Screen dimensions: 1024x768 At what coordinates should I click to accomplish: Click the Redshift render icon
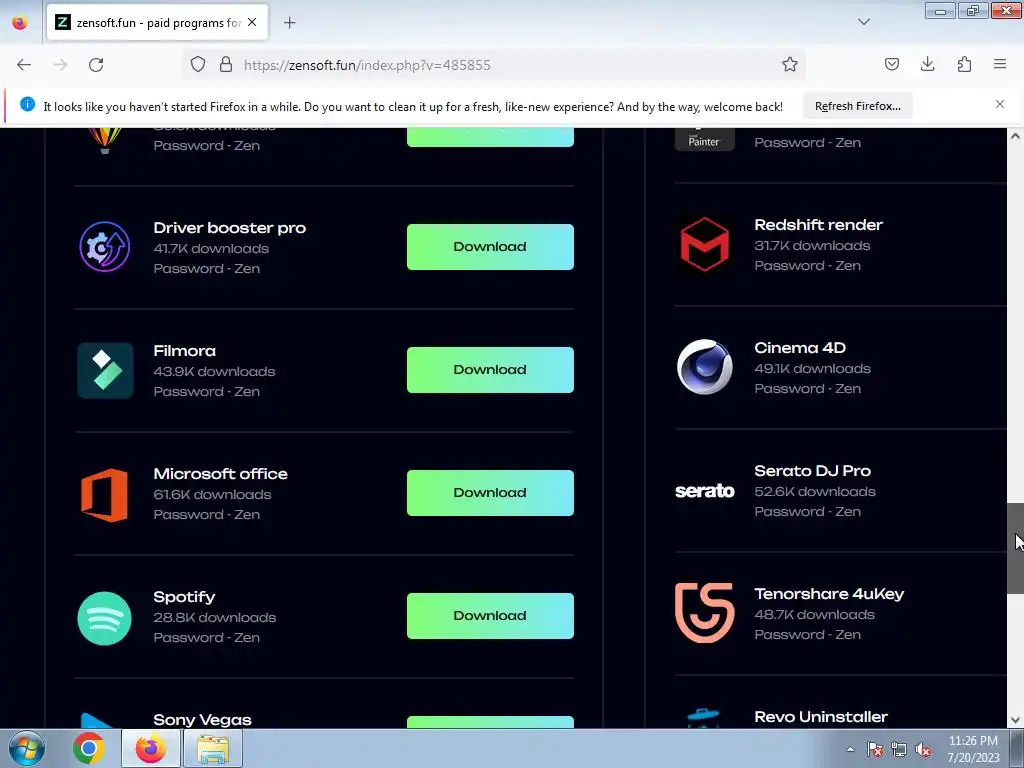(x=704, y=244)
